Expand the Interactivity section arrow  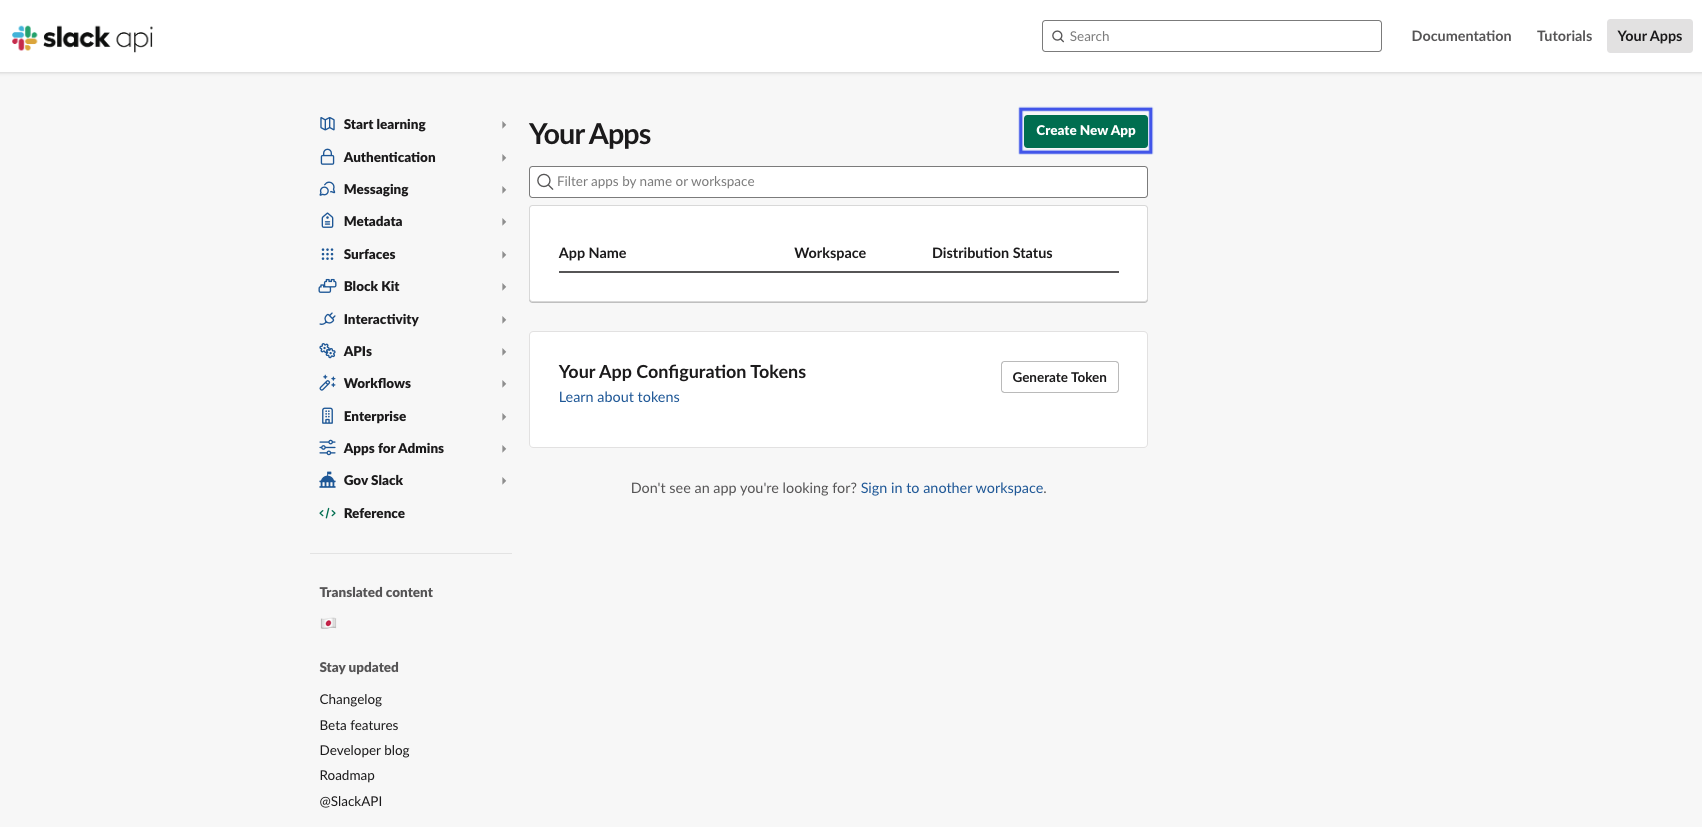click(x=504, y=320)
